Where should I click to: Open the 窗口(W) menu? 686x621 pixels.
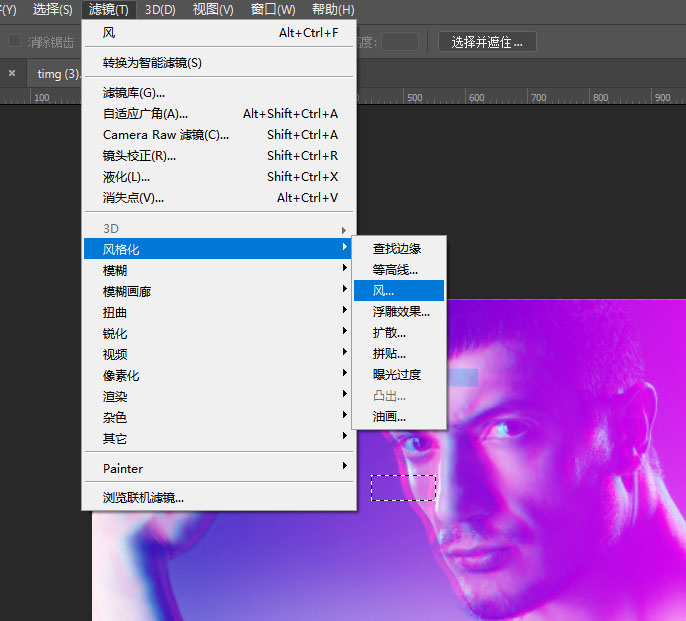(273, 9)
